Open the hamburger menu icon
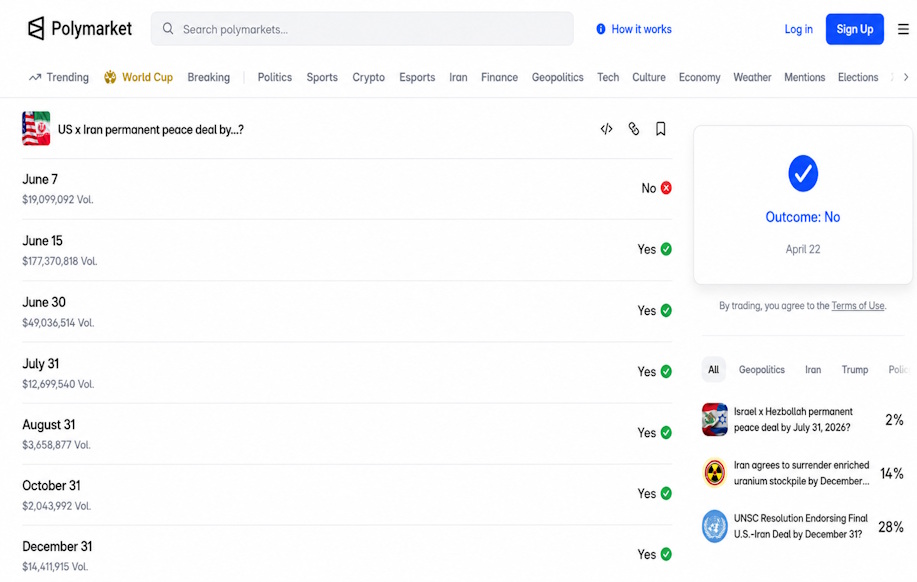The width and height of the screenshot is (917, 582). 904,29
